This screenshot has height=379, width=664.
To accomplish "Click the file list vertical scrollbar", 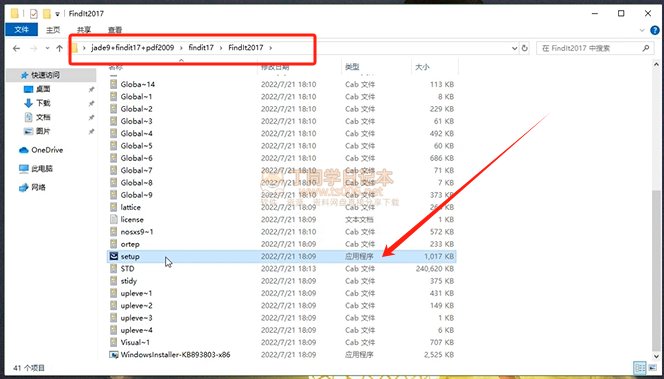I will point(656,271).
